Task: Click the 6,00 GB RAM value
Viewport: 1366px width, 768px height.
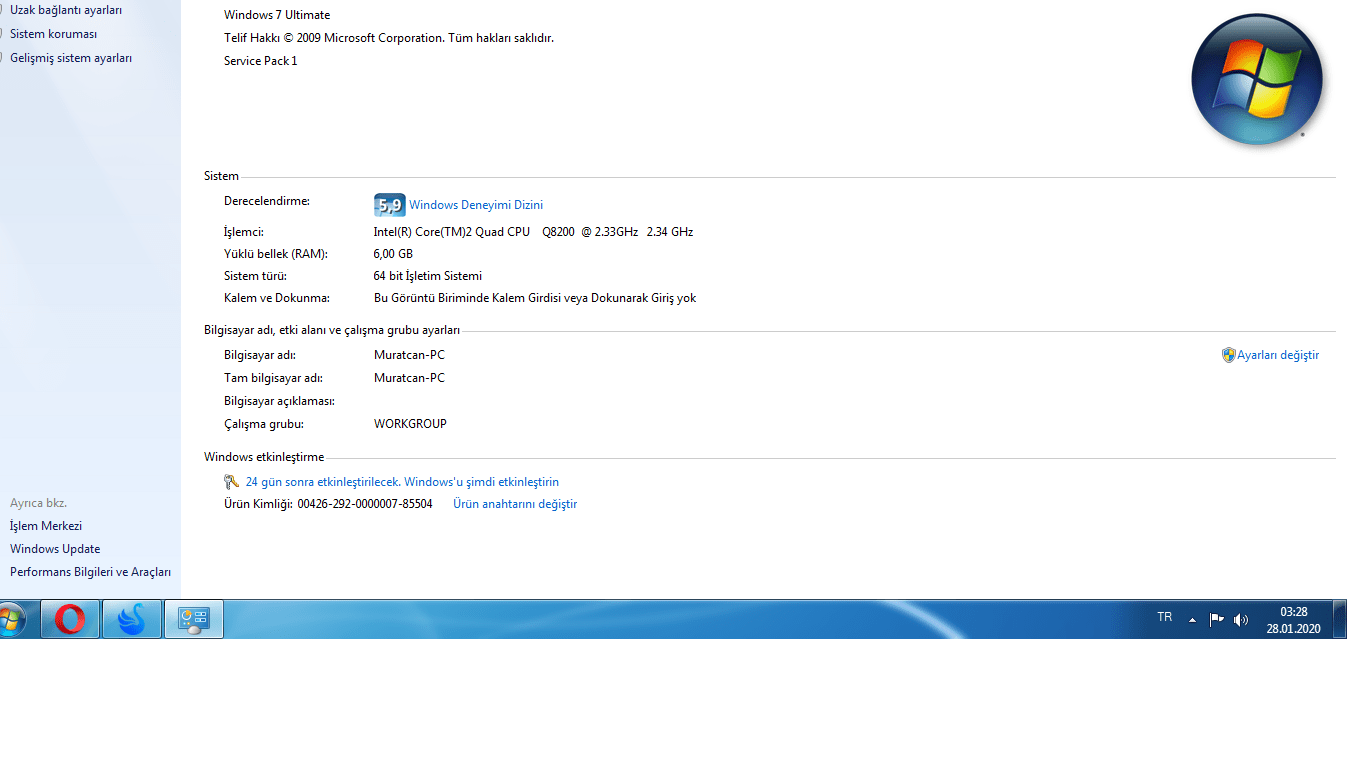Action: 393,254
